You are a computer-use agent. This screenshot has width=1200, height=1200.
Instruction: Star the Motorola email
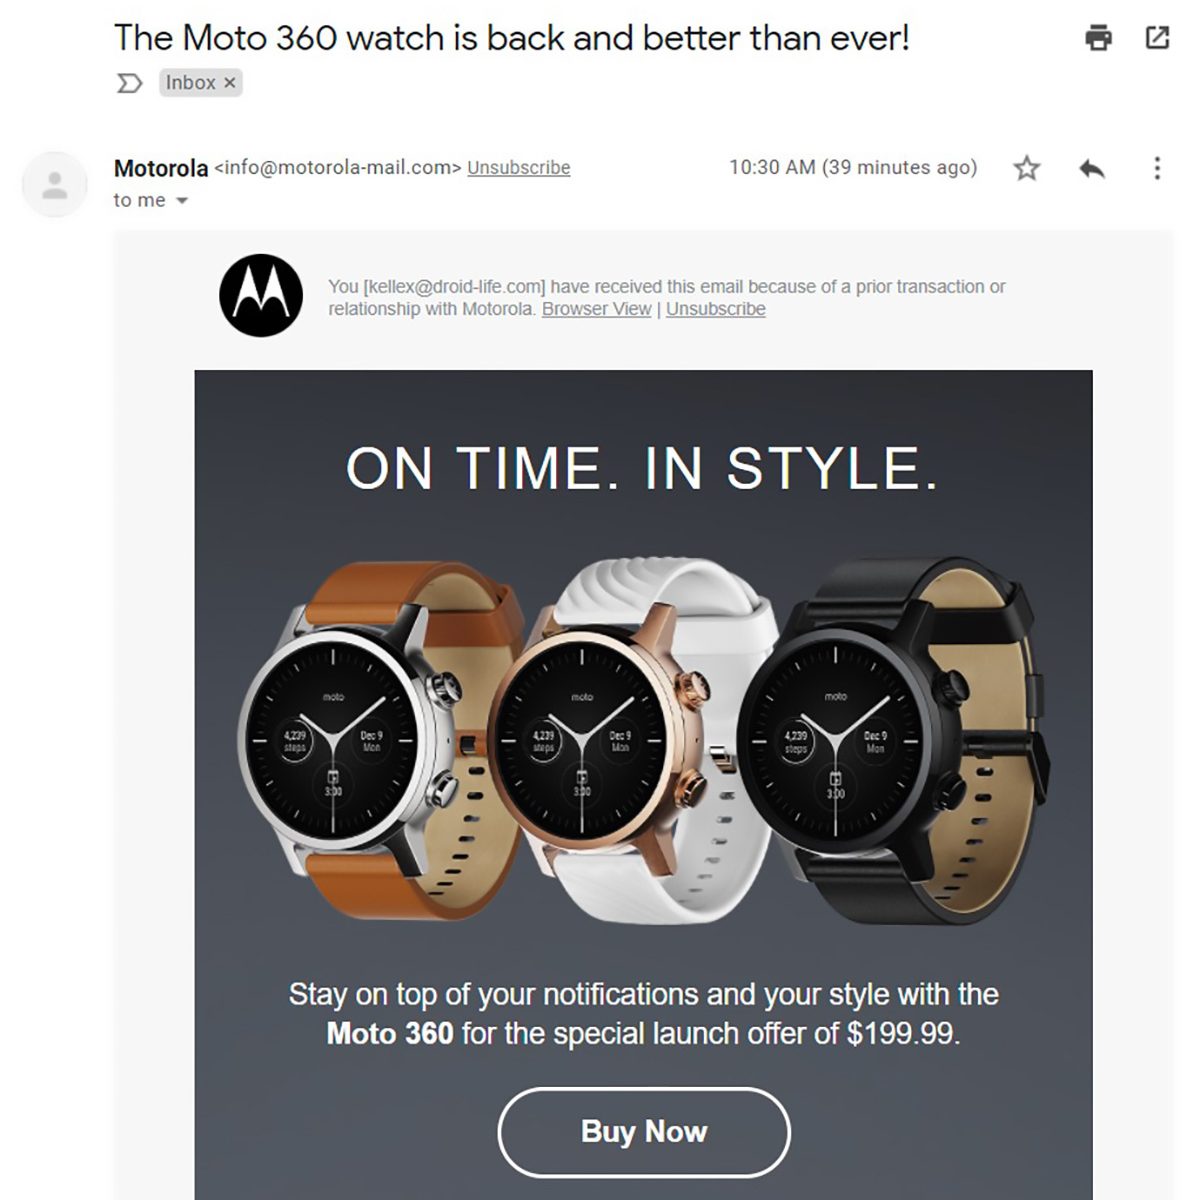pos(1027,168)
